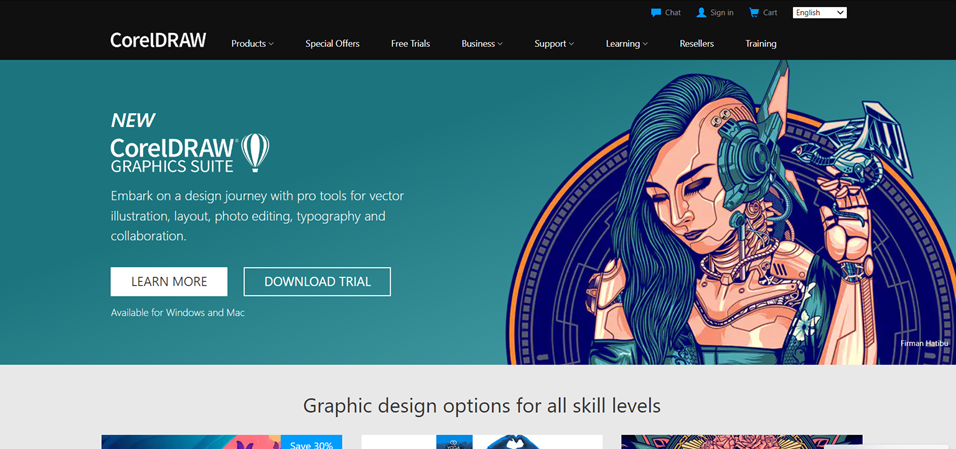
Task: Click the LEARN MORE button
Action: point(169,281)
